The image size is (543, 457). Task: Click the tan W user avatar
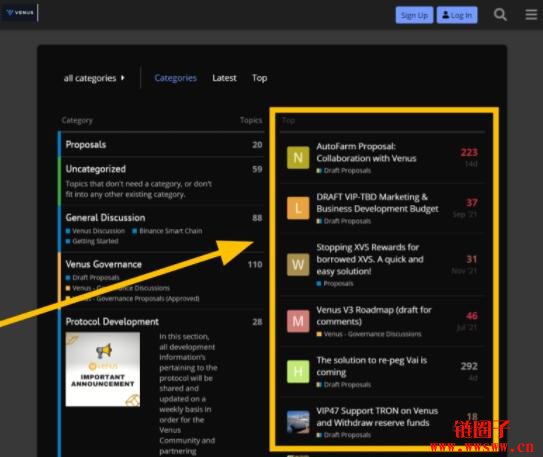[x=298, y=265]
